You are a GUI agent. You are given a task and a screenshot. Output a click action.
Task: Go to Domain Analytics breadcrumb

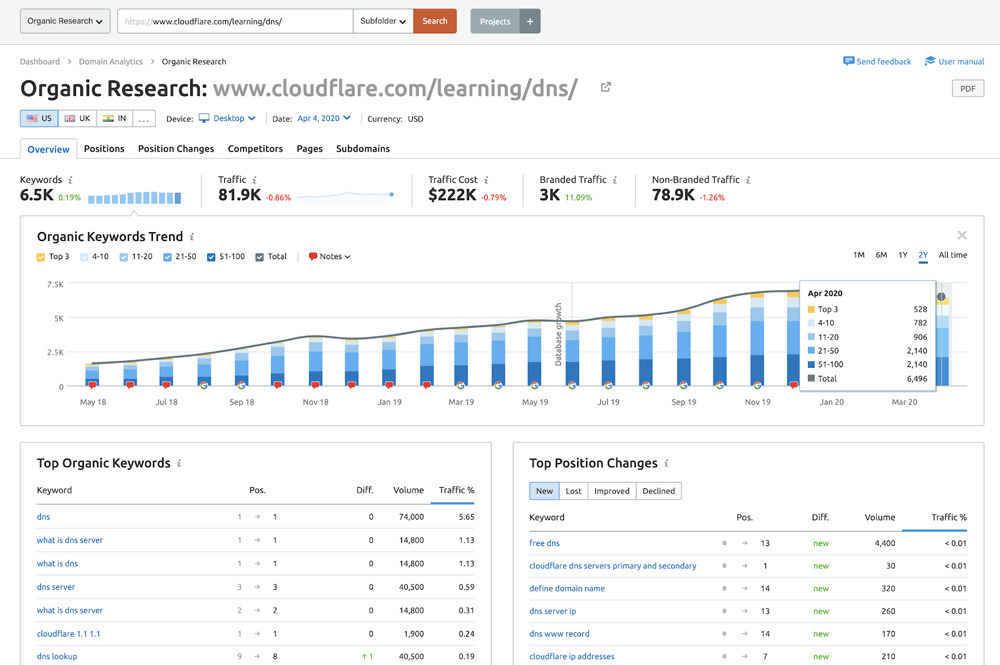pos(110,62)
